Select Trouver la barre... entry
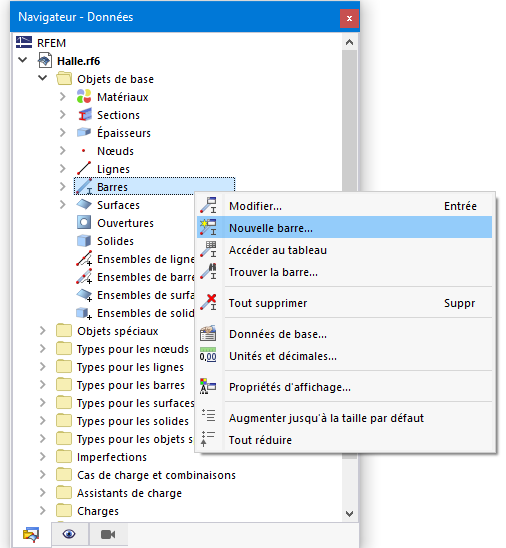The image size is (506, 548). coord(345,272)
